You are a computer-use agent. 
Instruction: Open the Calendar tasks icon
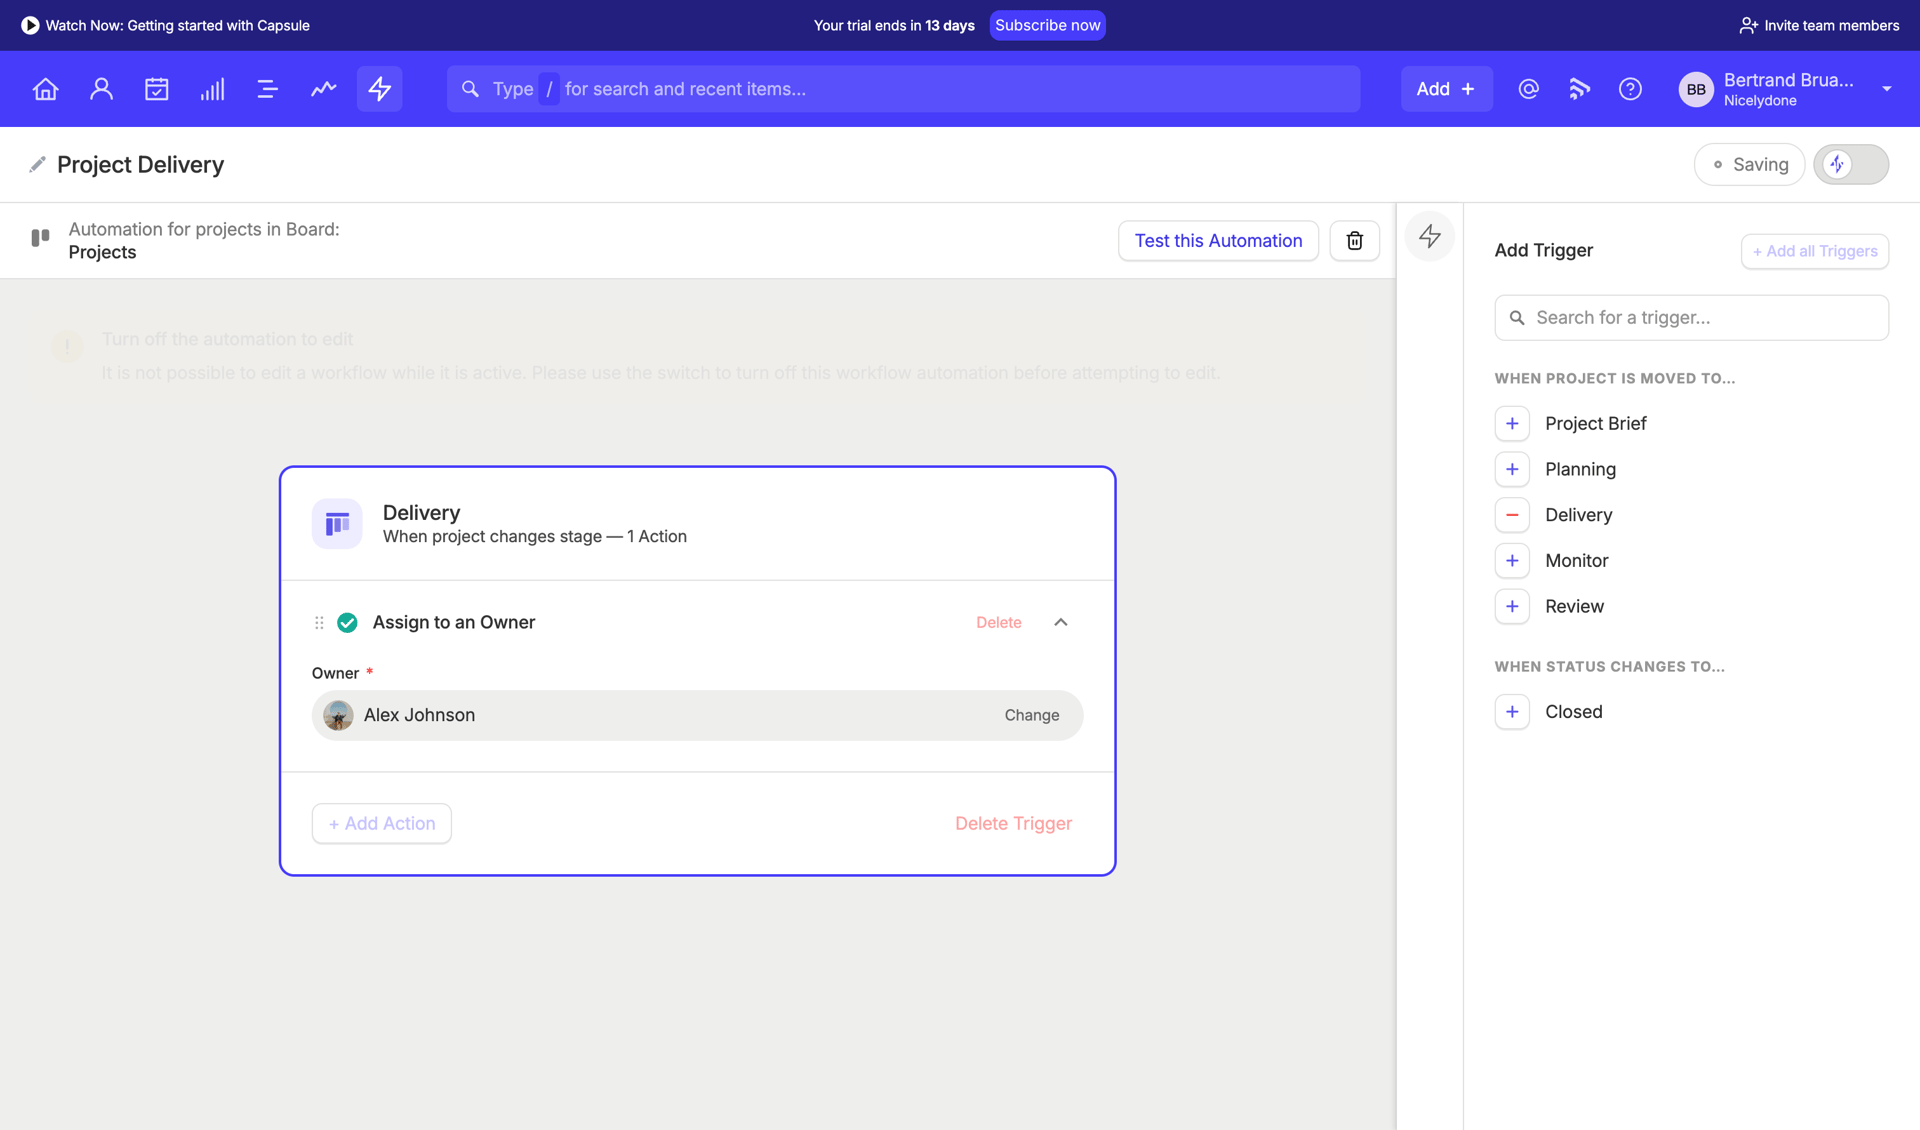[x=156, y=88]
